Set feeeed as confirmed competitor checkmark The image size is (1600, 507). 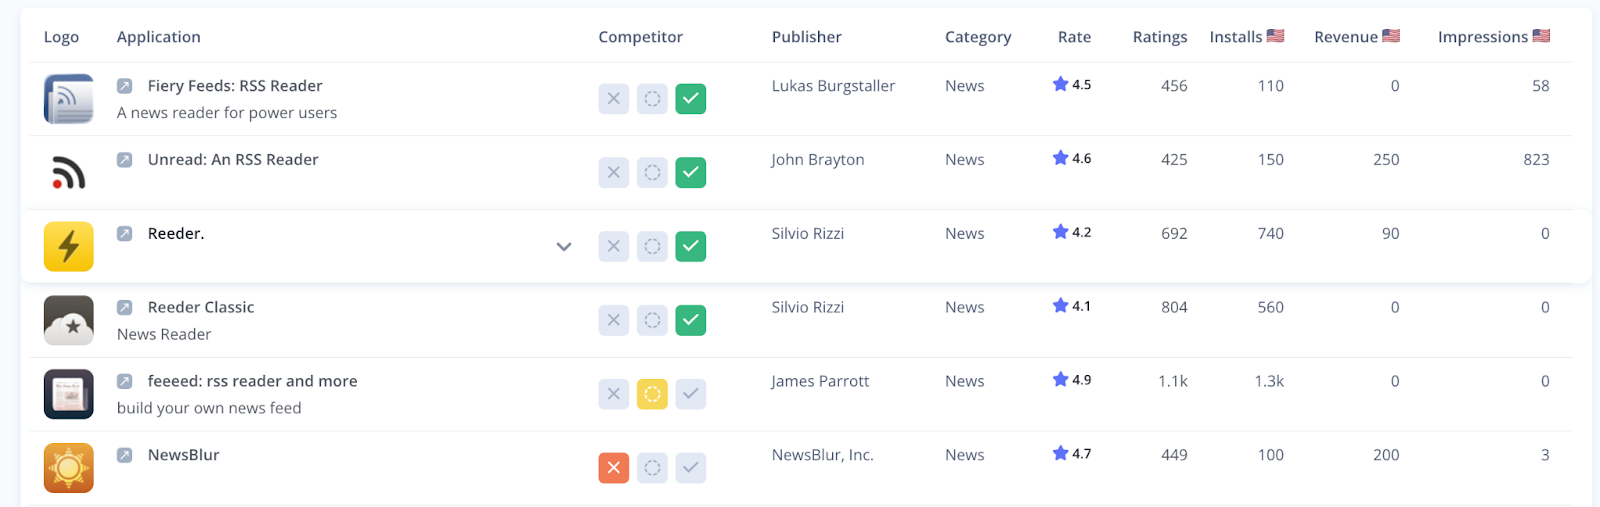pyautogui.click(x=690, y=394)
